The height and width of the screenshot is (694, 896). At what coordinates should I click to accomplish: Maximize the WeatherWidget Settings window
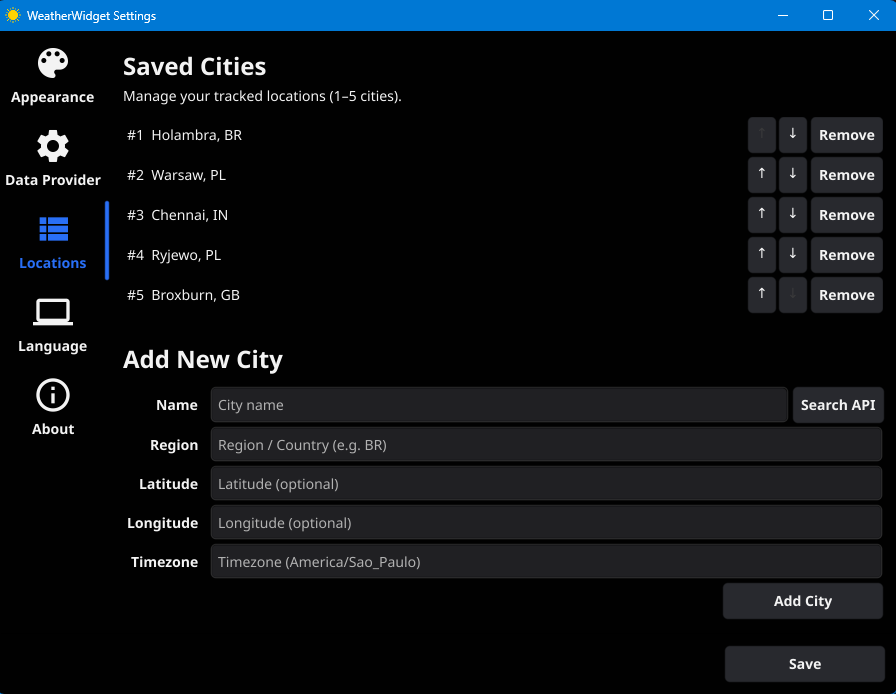827,15
